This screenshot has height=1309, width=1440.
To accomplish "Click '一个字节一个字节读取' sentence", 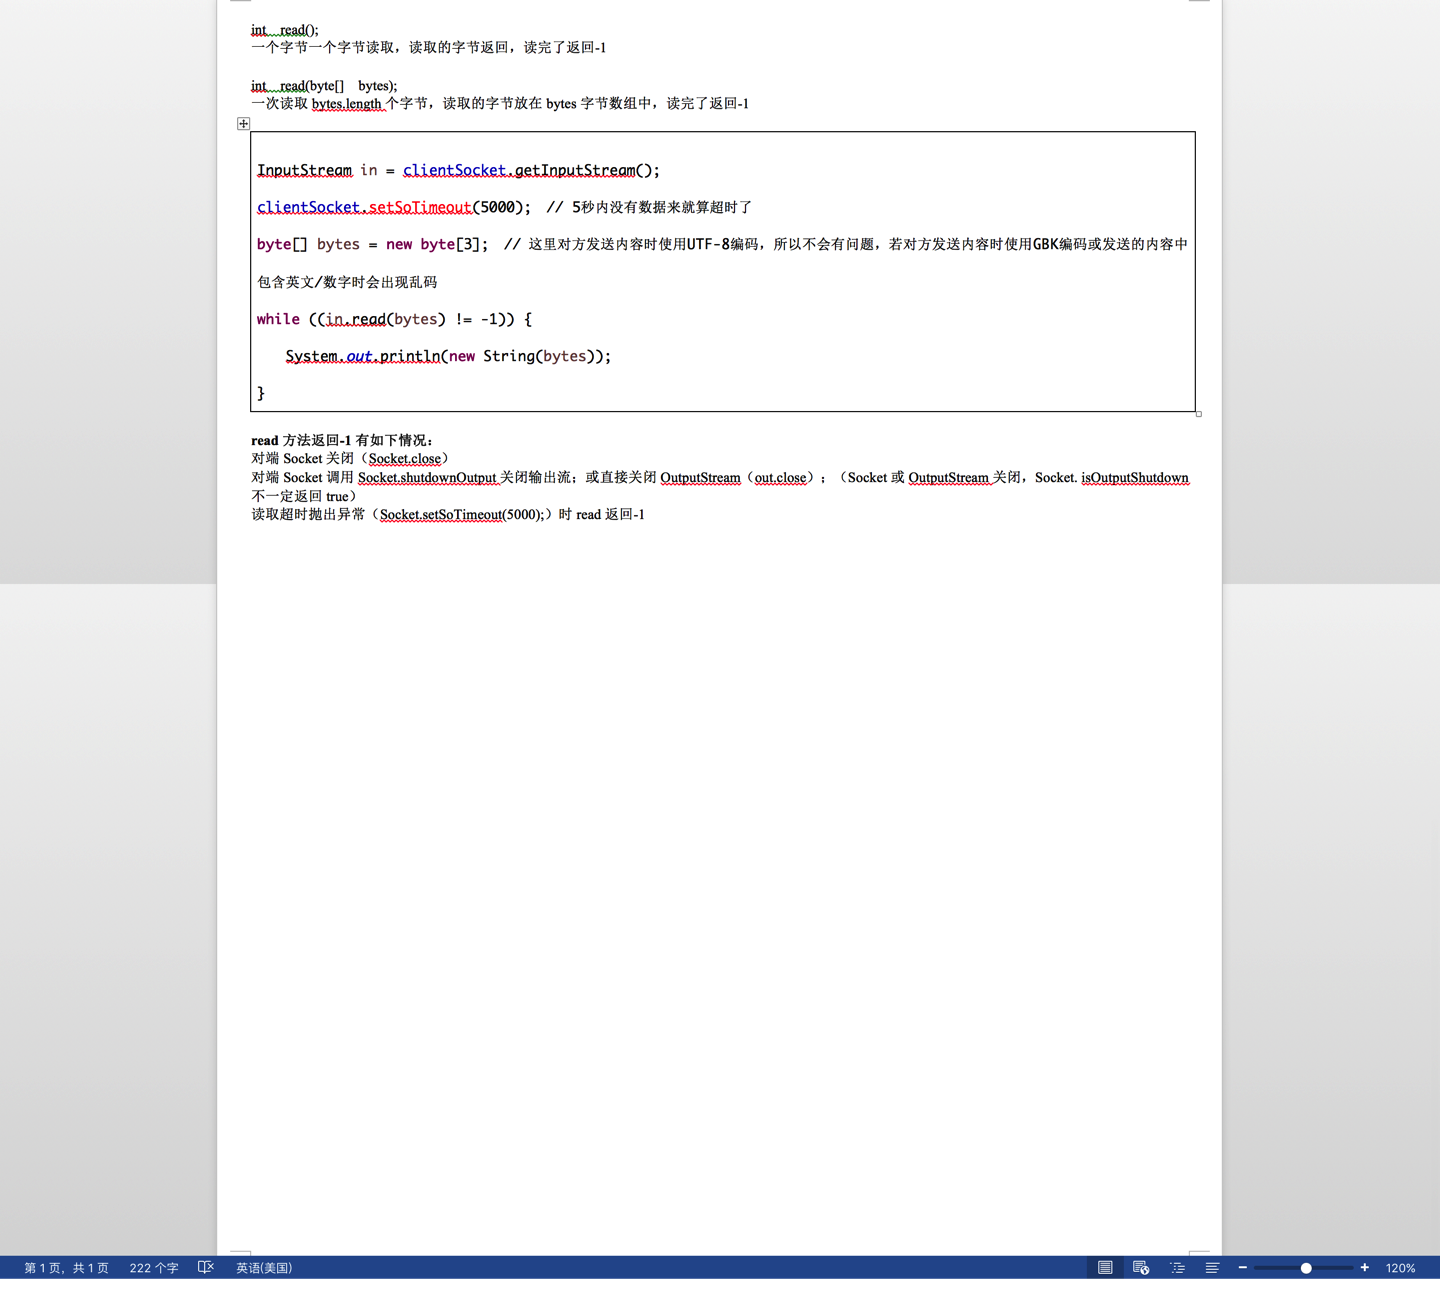I will [323, 48].
